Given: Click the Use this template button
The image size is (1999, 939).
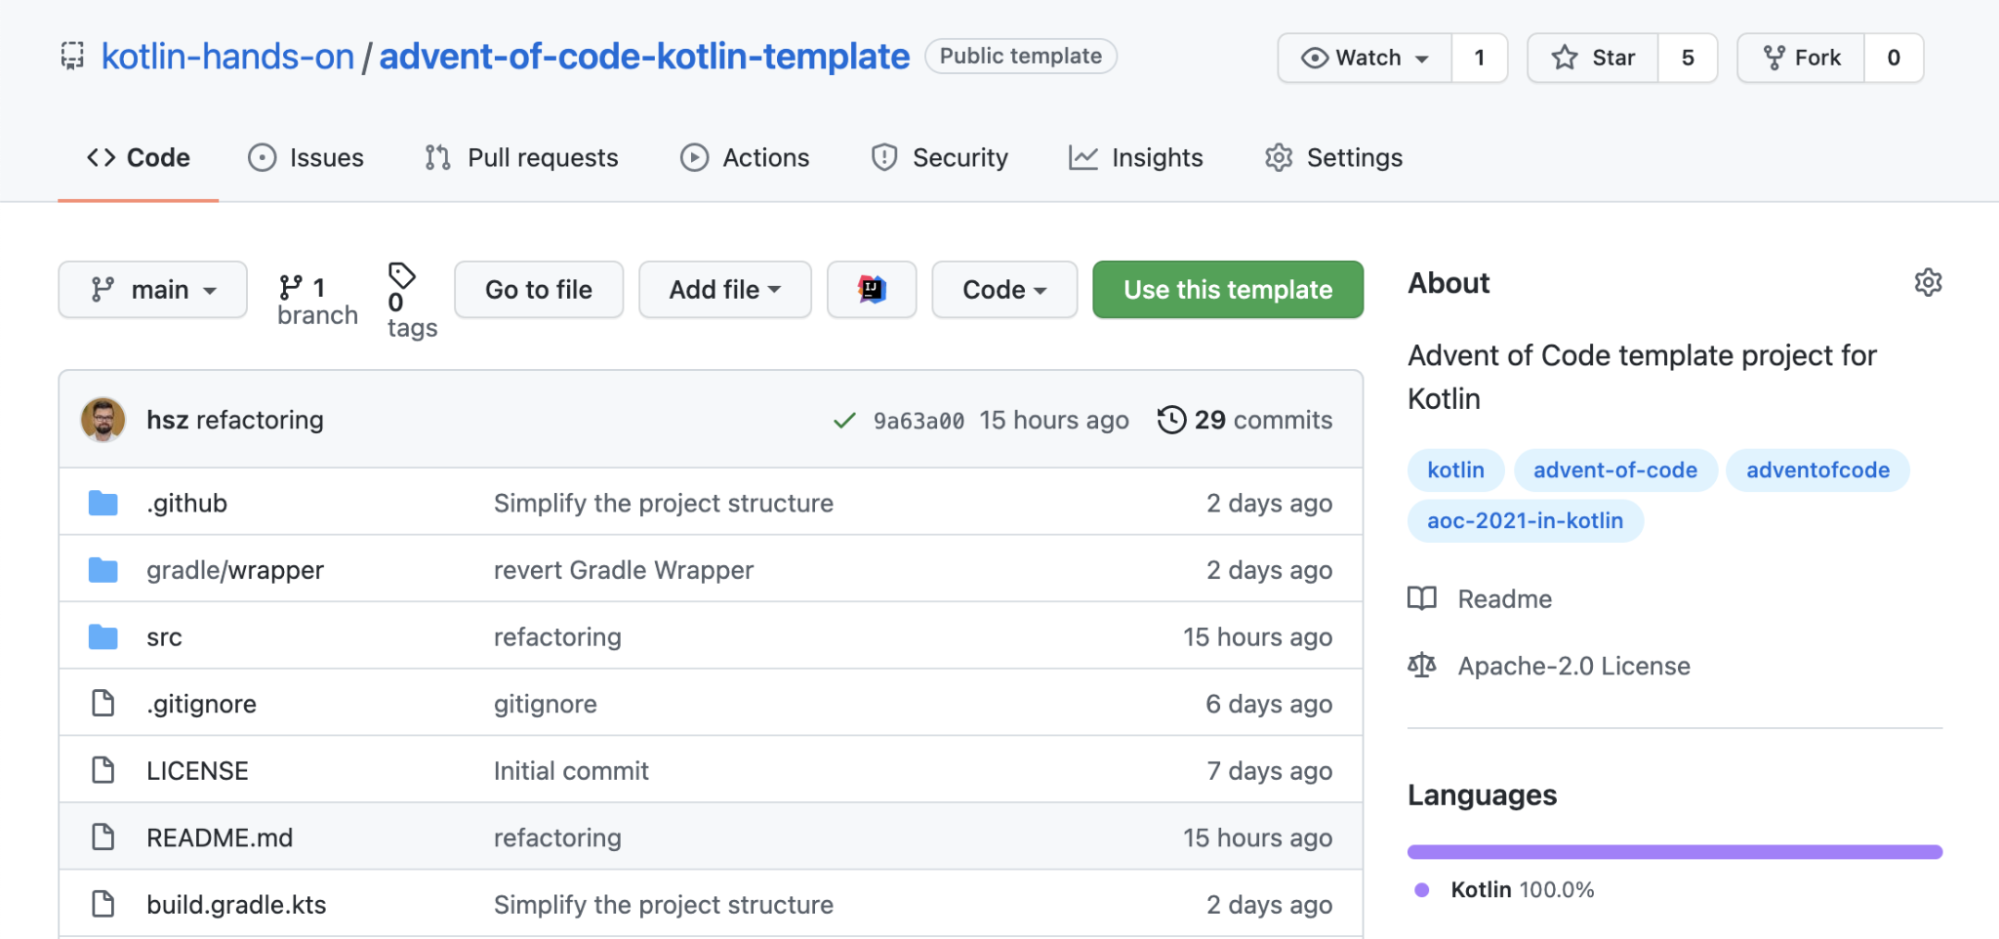Looking at the screenshot, I should click(1228, 290).
